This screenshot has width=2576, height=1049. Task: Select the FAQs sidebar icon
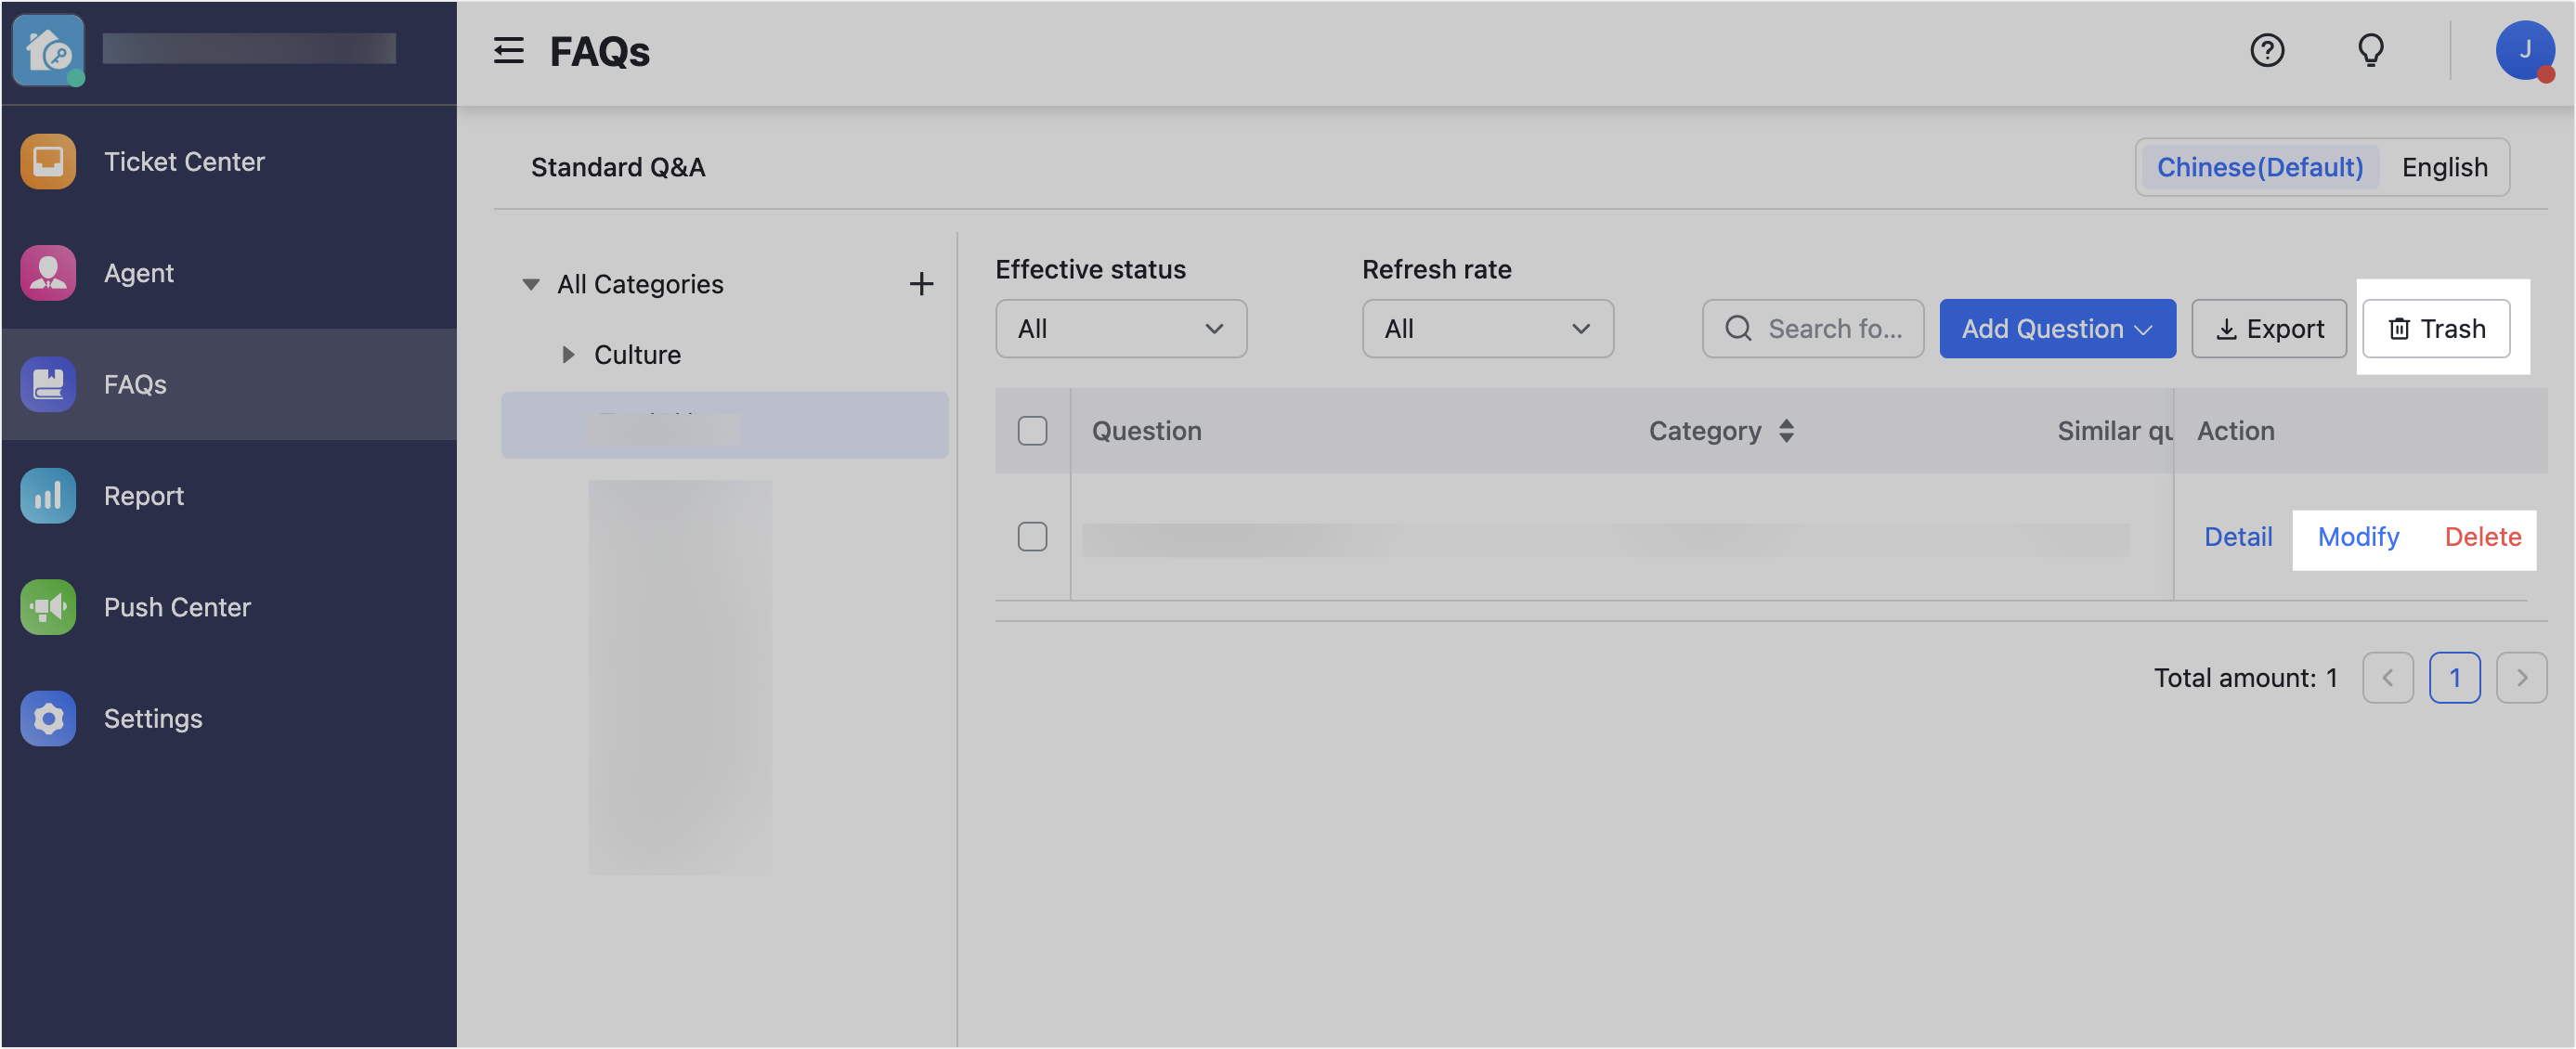[48, 384]
